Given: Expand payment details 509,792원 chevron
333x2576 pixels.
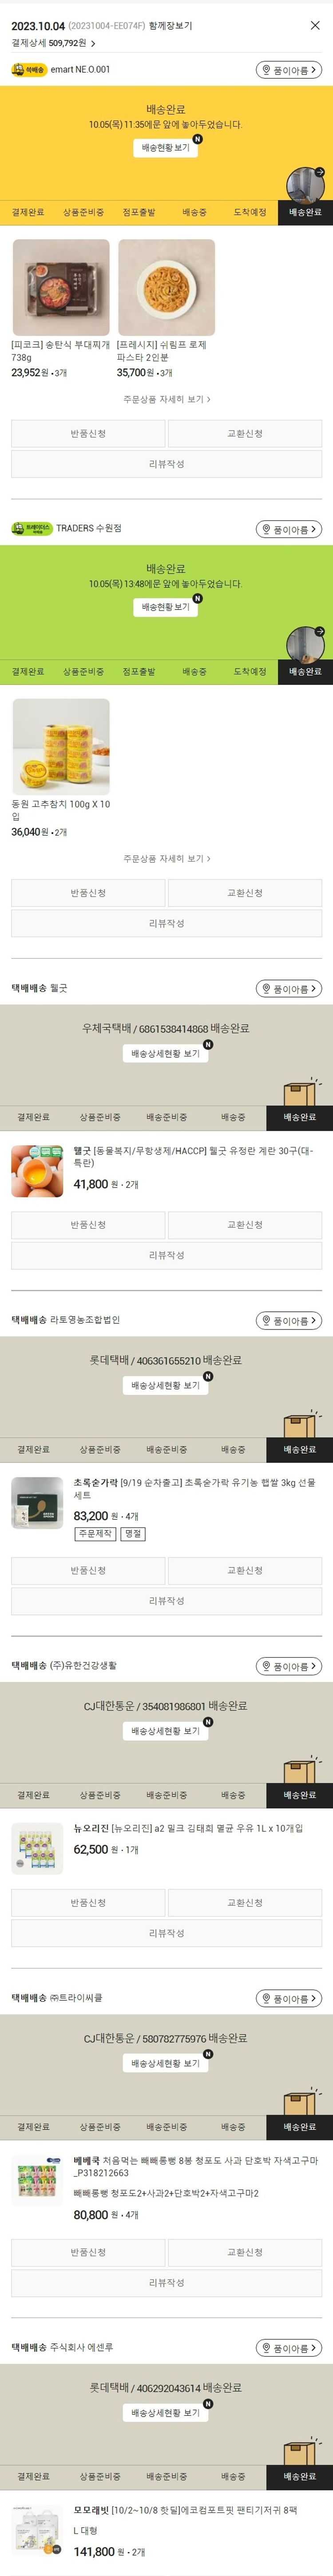Looking at the screenshot, I should pyautogui.click(x=93, y=43).
